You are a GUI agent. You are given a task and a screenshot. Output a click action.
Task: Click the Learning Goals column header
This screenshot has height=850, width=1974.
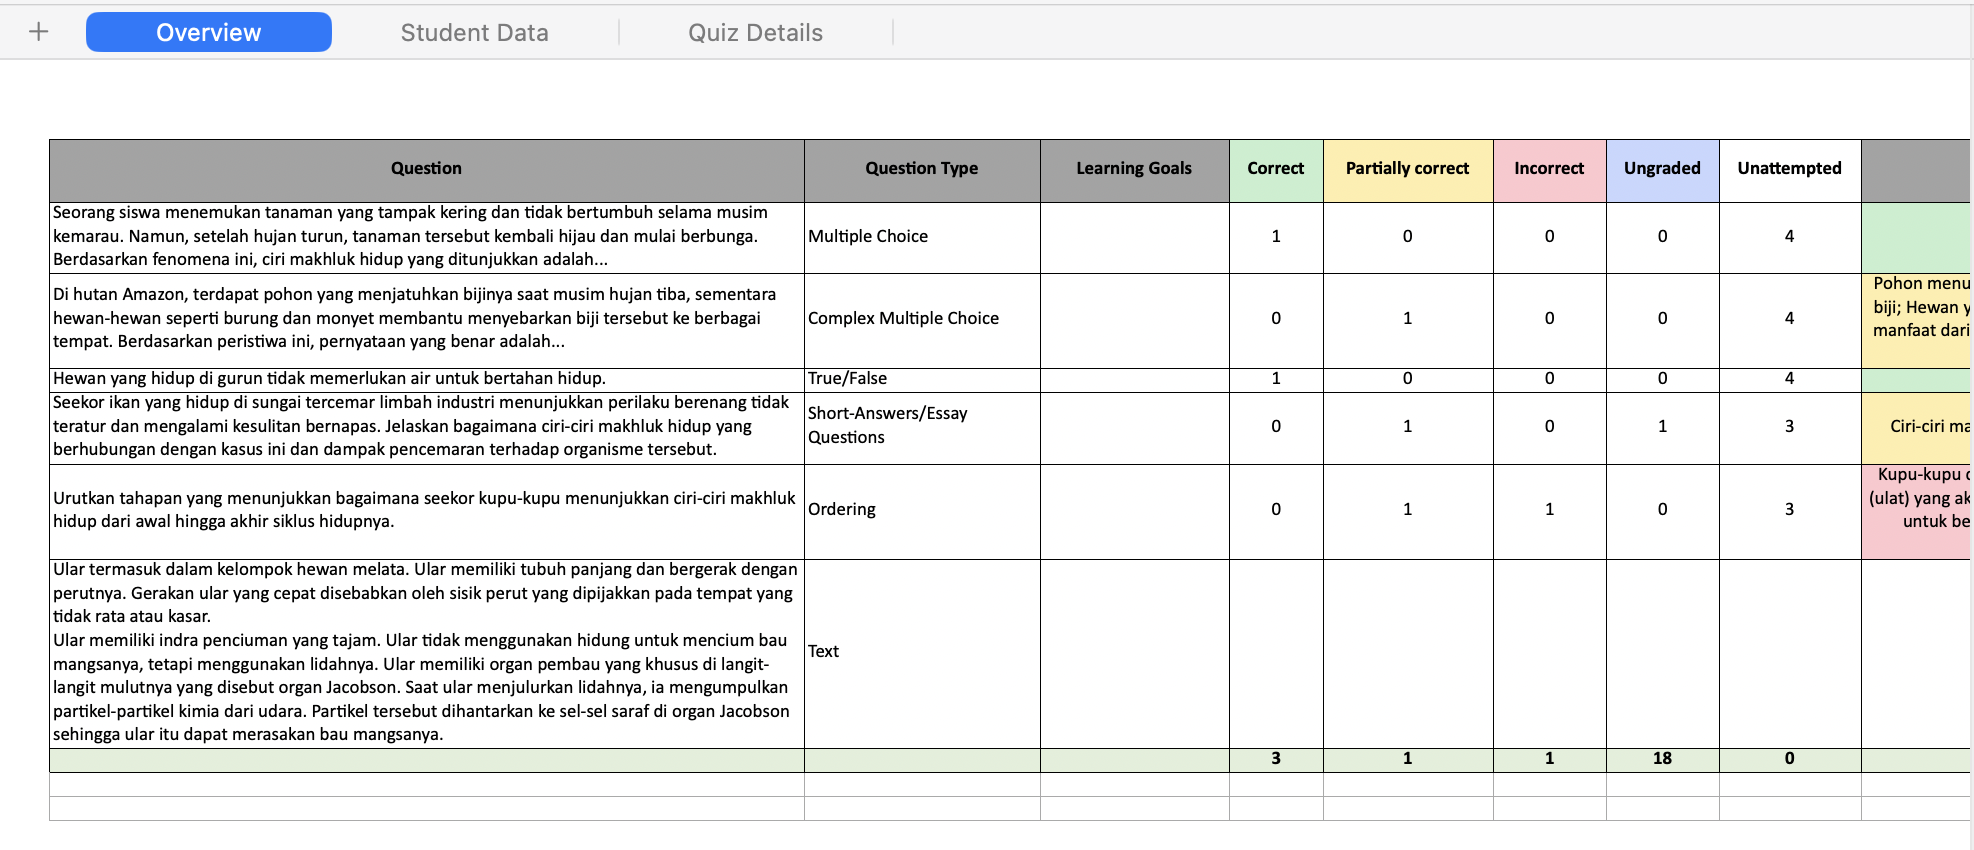pyautogui.click(x=1133, y=169)
